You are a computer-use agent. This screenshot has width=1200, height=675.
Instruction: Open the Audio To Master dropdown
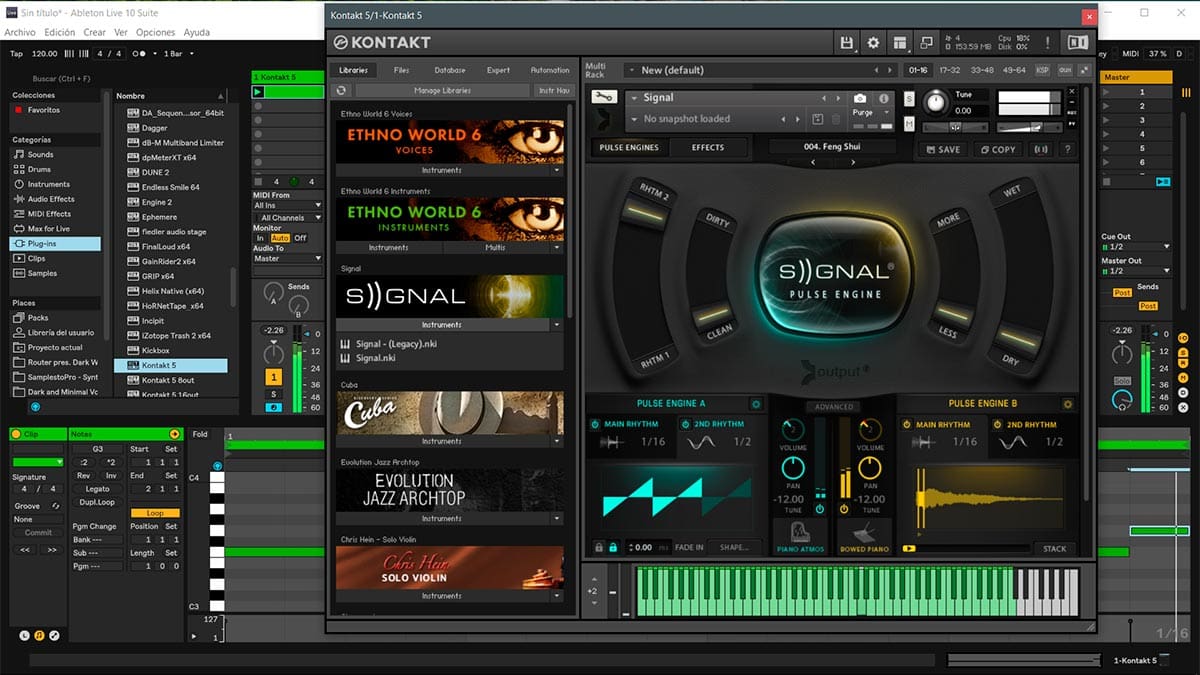[x=288, y=259]
